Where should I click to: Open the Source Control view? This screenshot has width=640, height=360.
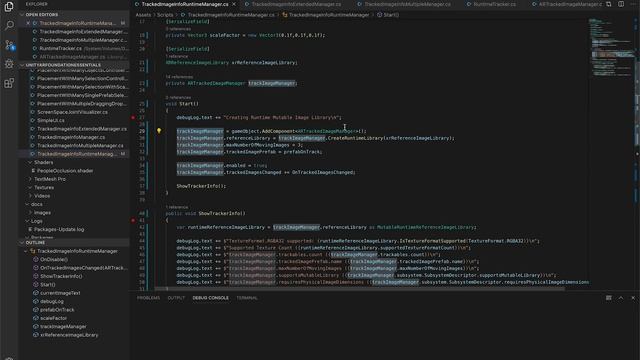(9, 45)
